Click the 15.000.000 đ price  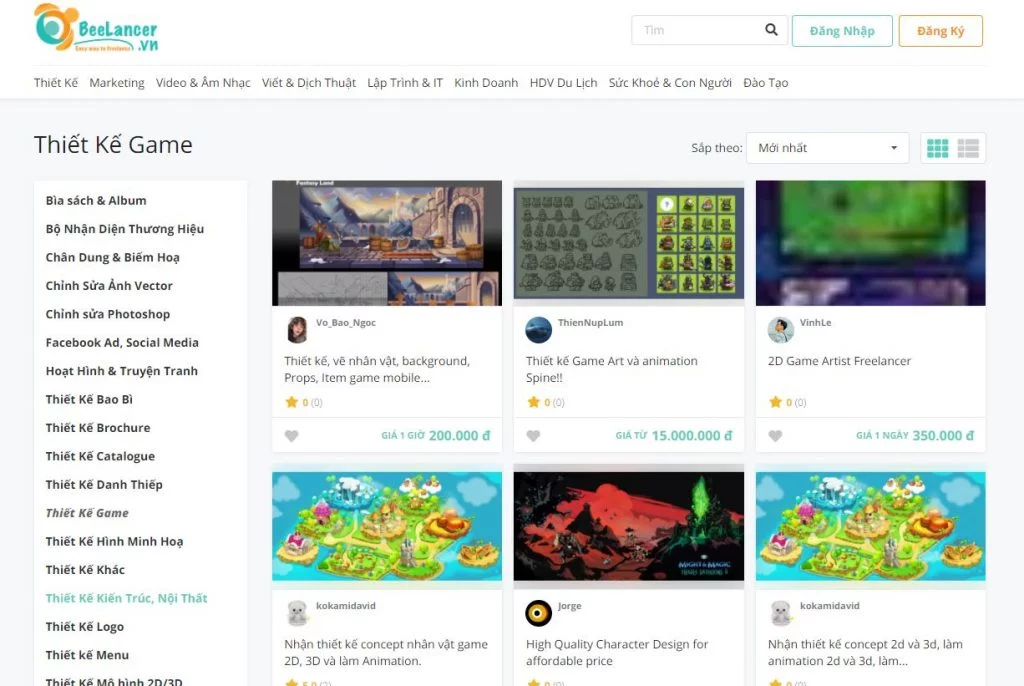click(x=692, y=436)
